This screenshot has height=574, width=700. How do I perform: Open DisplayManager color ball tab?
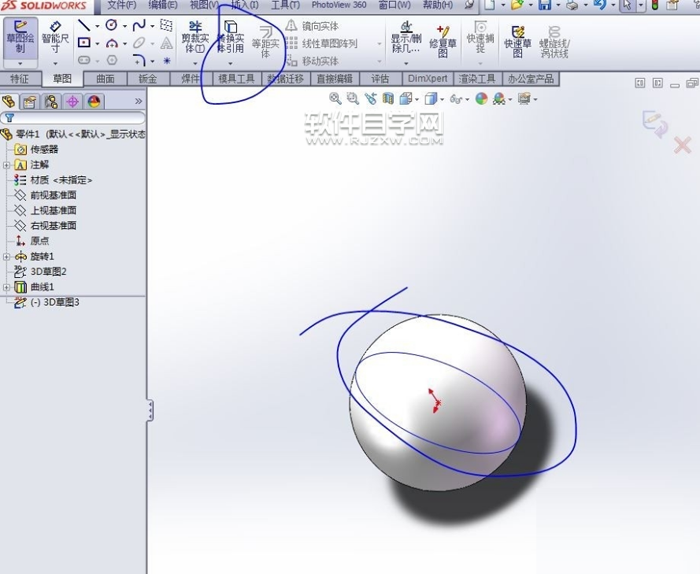[94, 102]
